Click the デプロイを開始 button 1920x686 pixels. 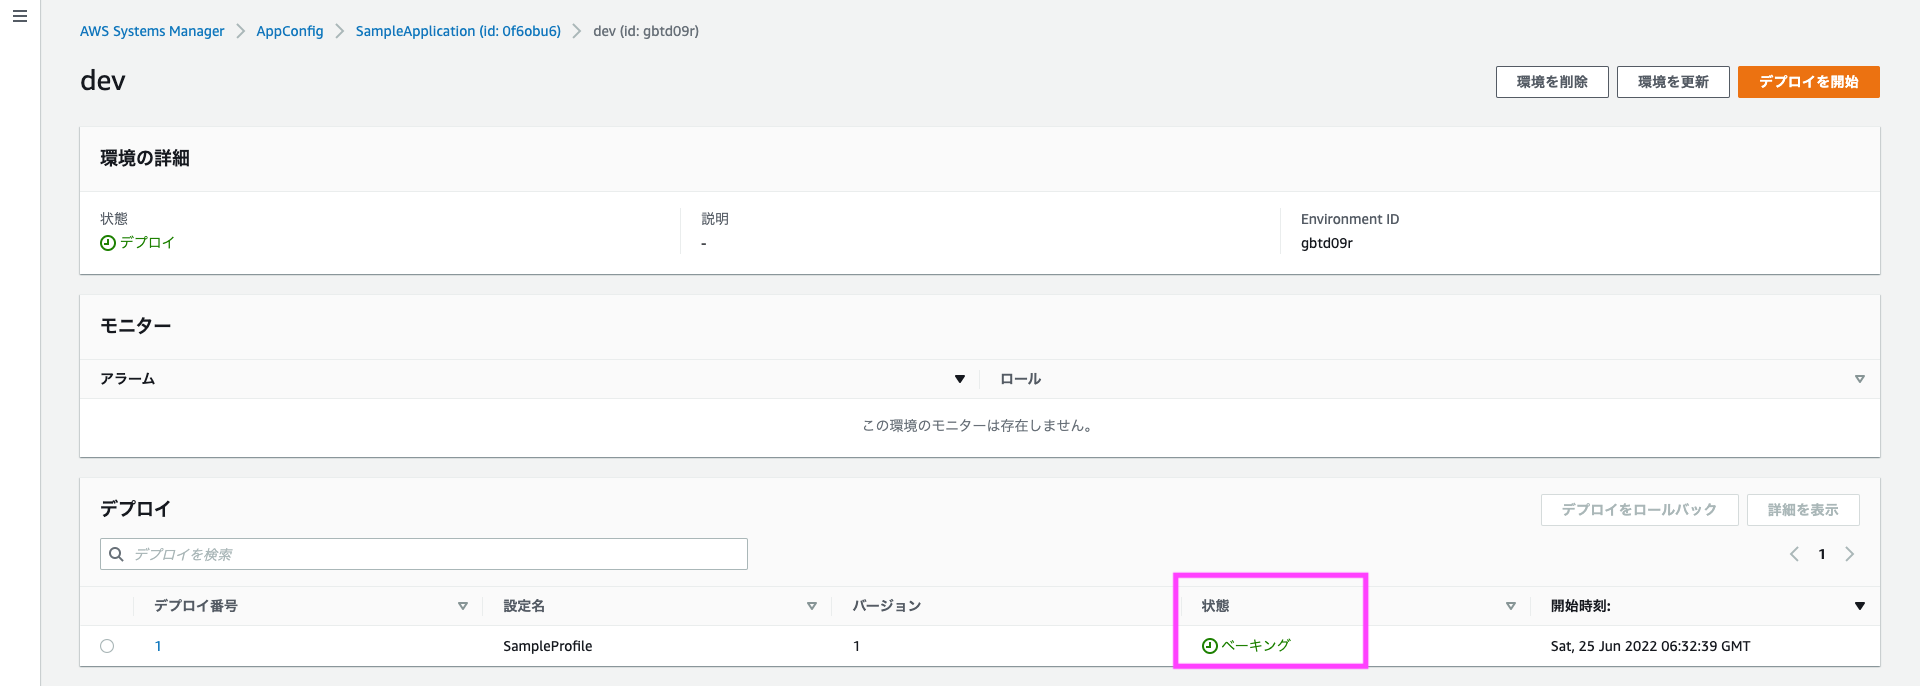pyautogui.click(x=1808, y=82)
